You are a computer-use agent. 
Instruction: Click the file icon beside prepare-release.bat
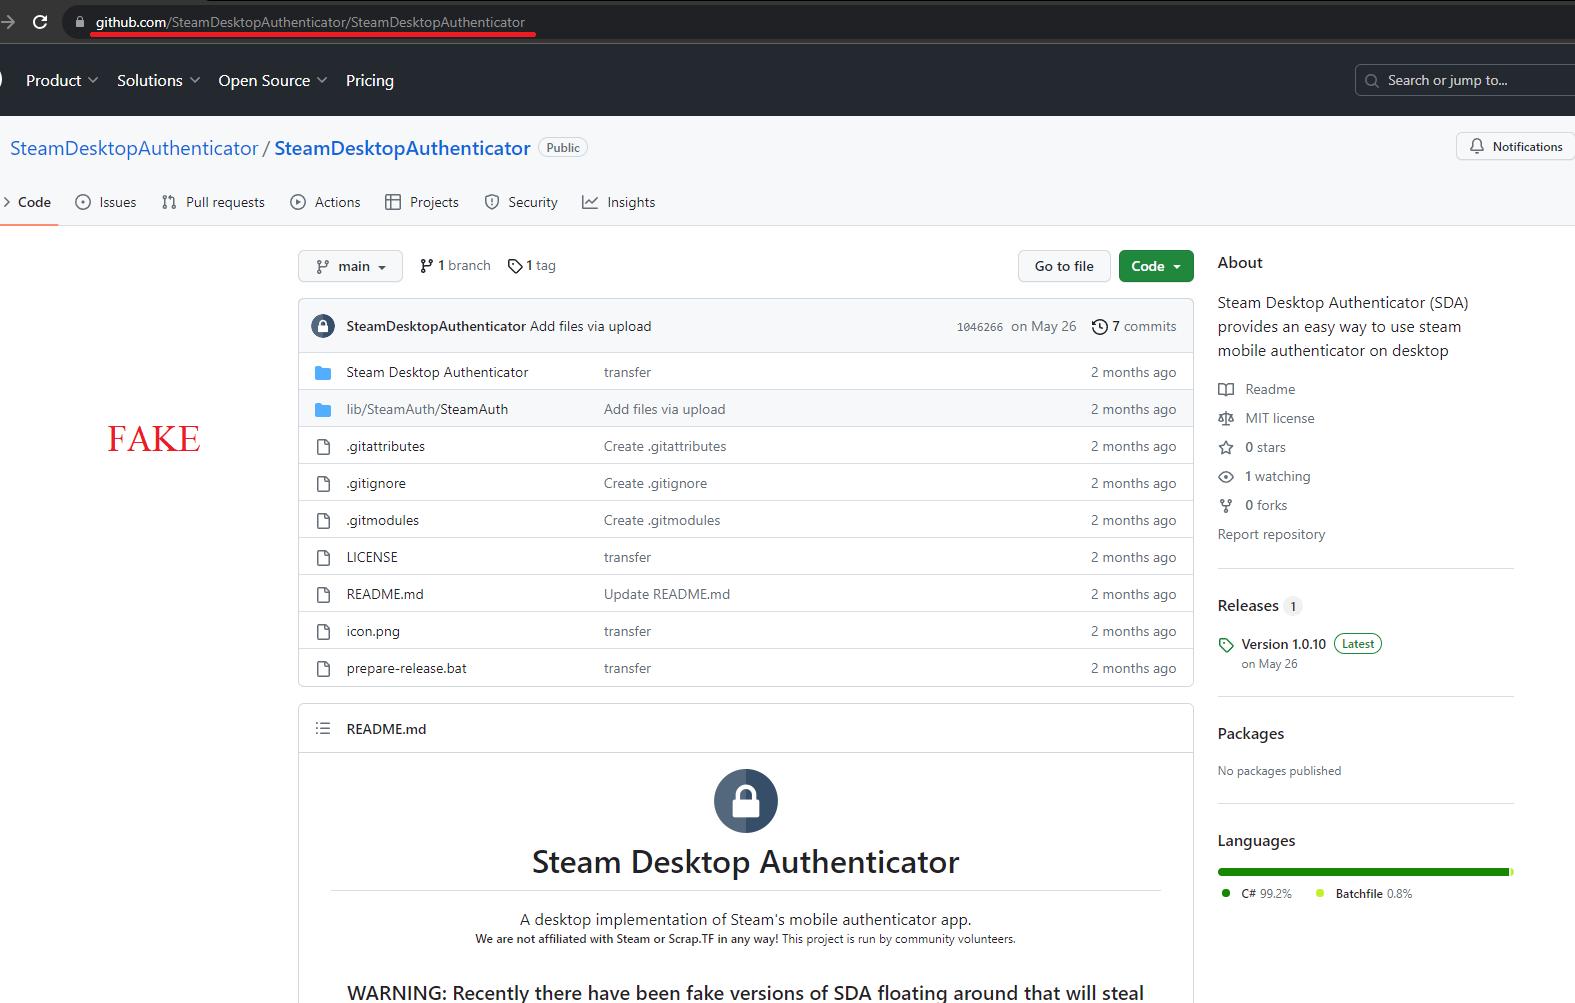click(323, 669)
